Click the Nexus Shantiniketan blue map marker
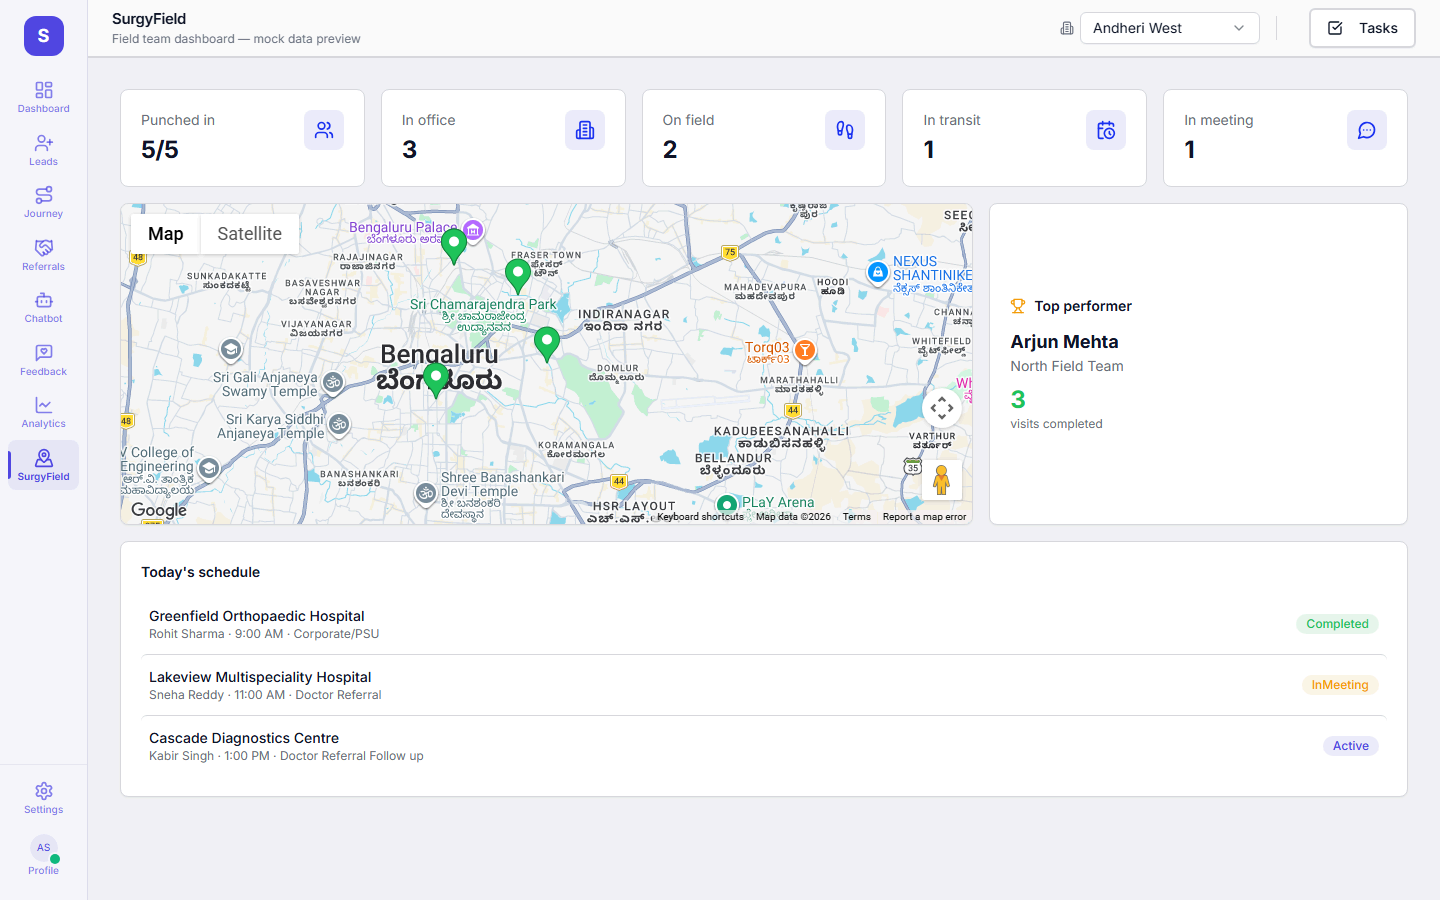1440x900 pixels. 878,272
